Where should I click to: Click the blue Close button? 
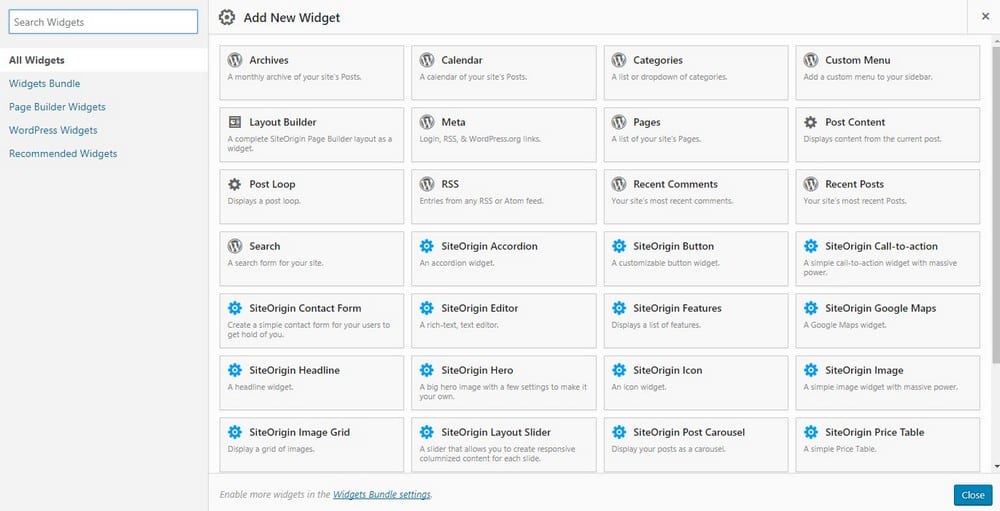[x=973, y=495]
